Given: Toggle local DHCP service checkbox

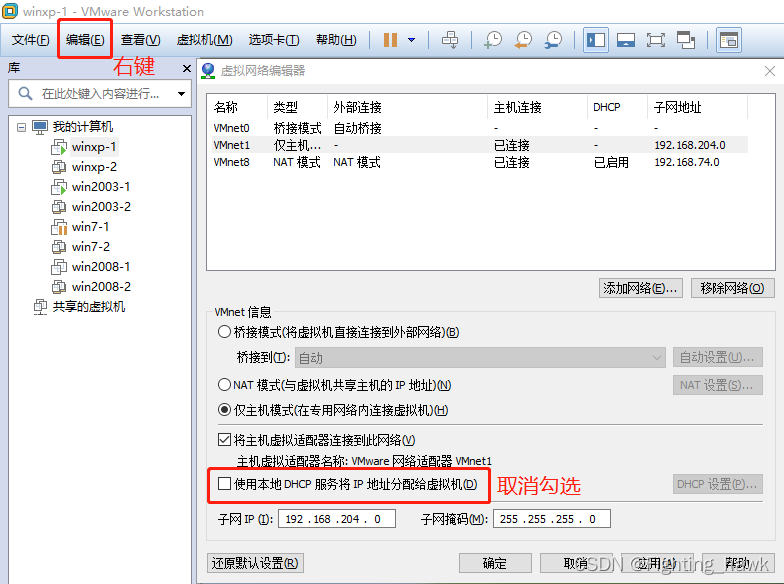Looking at the screenshot, I should pyautogui.click(x=224, y=484).
